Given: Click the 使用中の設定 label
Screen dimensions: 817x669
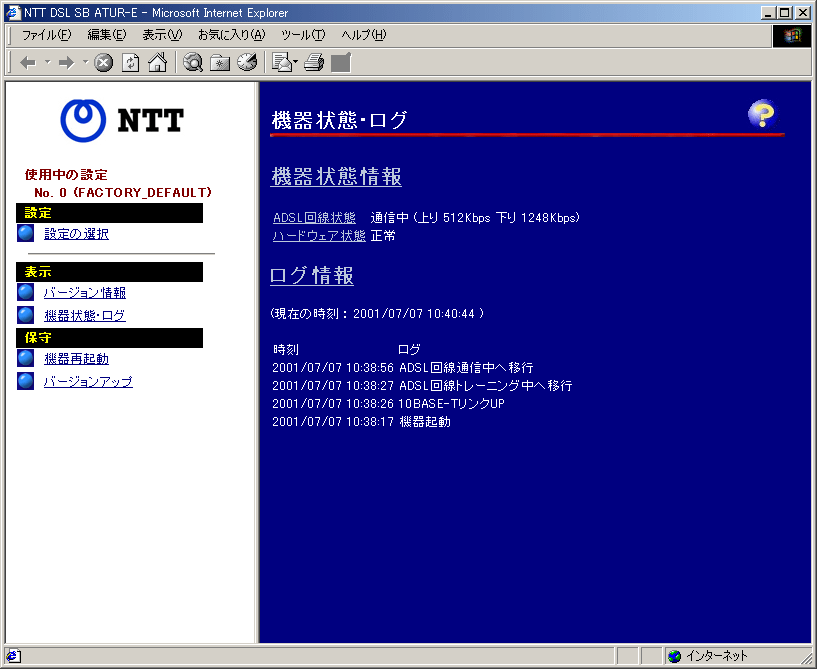Looking at the screenshot, I should [x=66, y=175].
